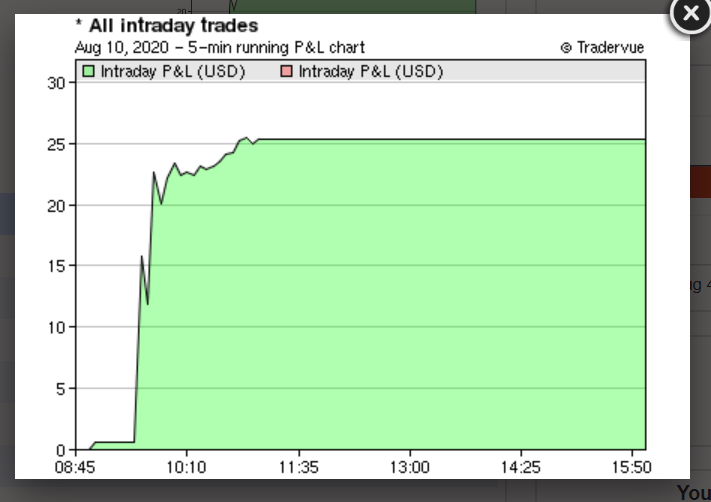Select the second Intraday P&L (USD) legend label
This screenshot has height=502, width=711.
point(370,71)
